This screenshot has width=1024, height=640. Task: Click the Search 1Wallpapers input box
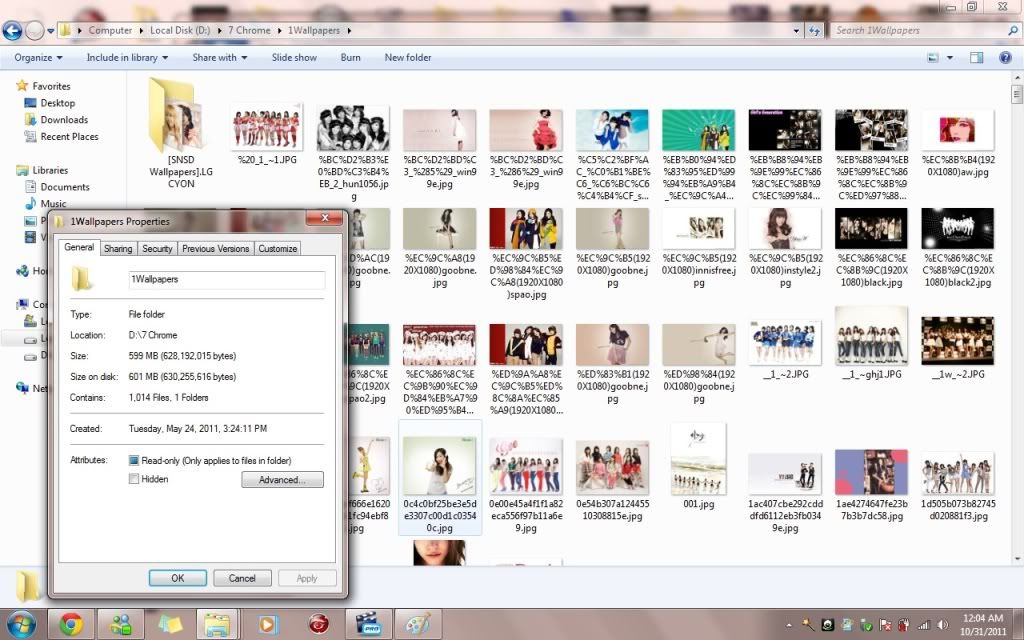[920, 30]
